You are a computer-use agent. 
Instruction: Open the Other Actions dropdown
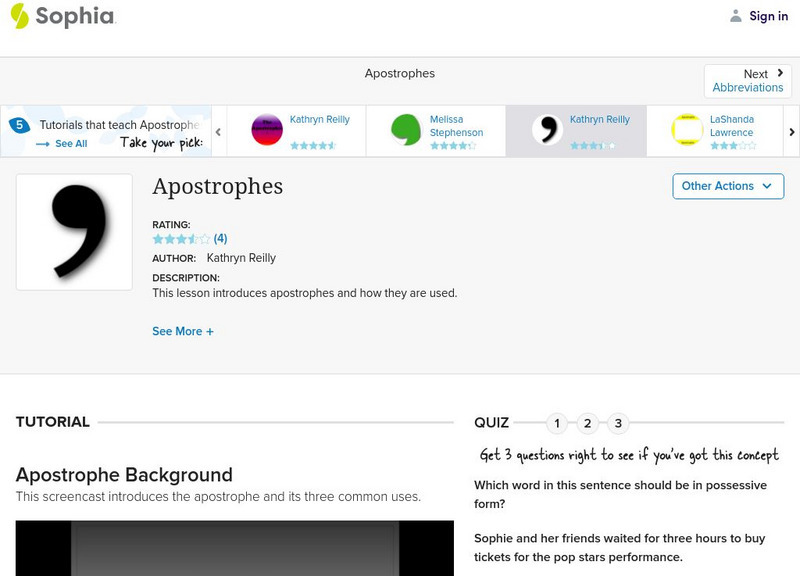tap(727, 186)
